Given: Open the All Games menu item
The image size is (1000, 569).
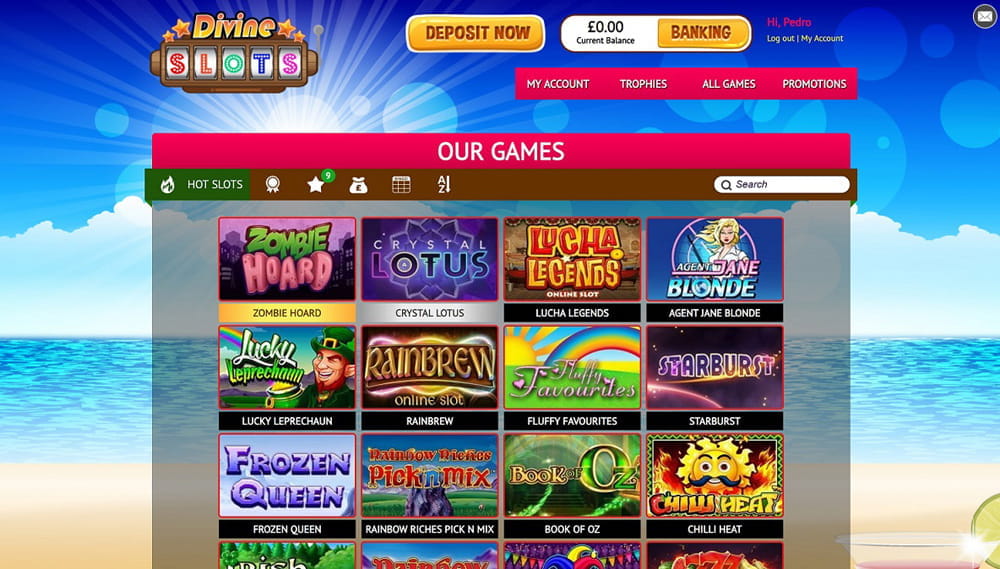Looking at the screenshot, I should point(729,84).
